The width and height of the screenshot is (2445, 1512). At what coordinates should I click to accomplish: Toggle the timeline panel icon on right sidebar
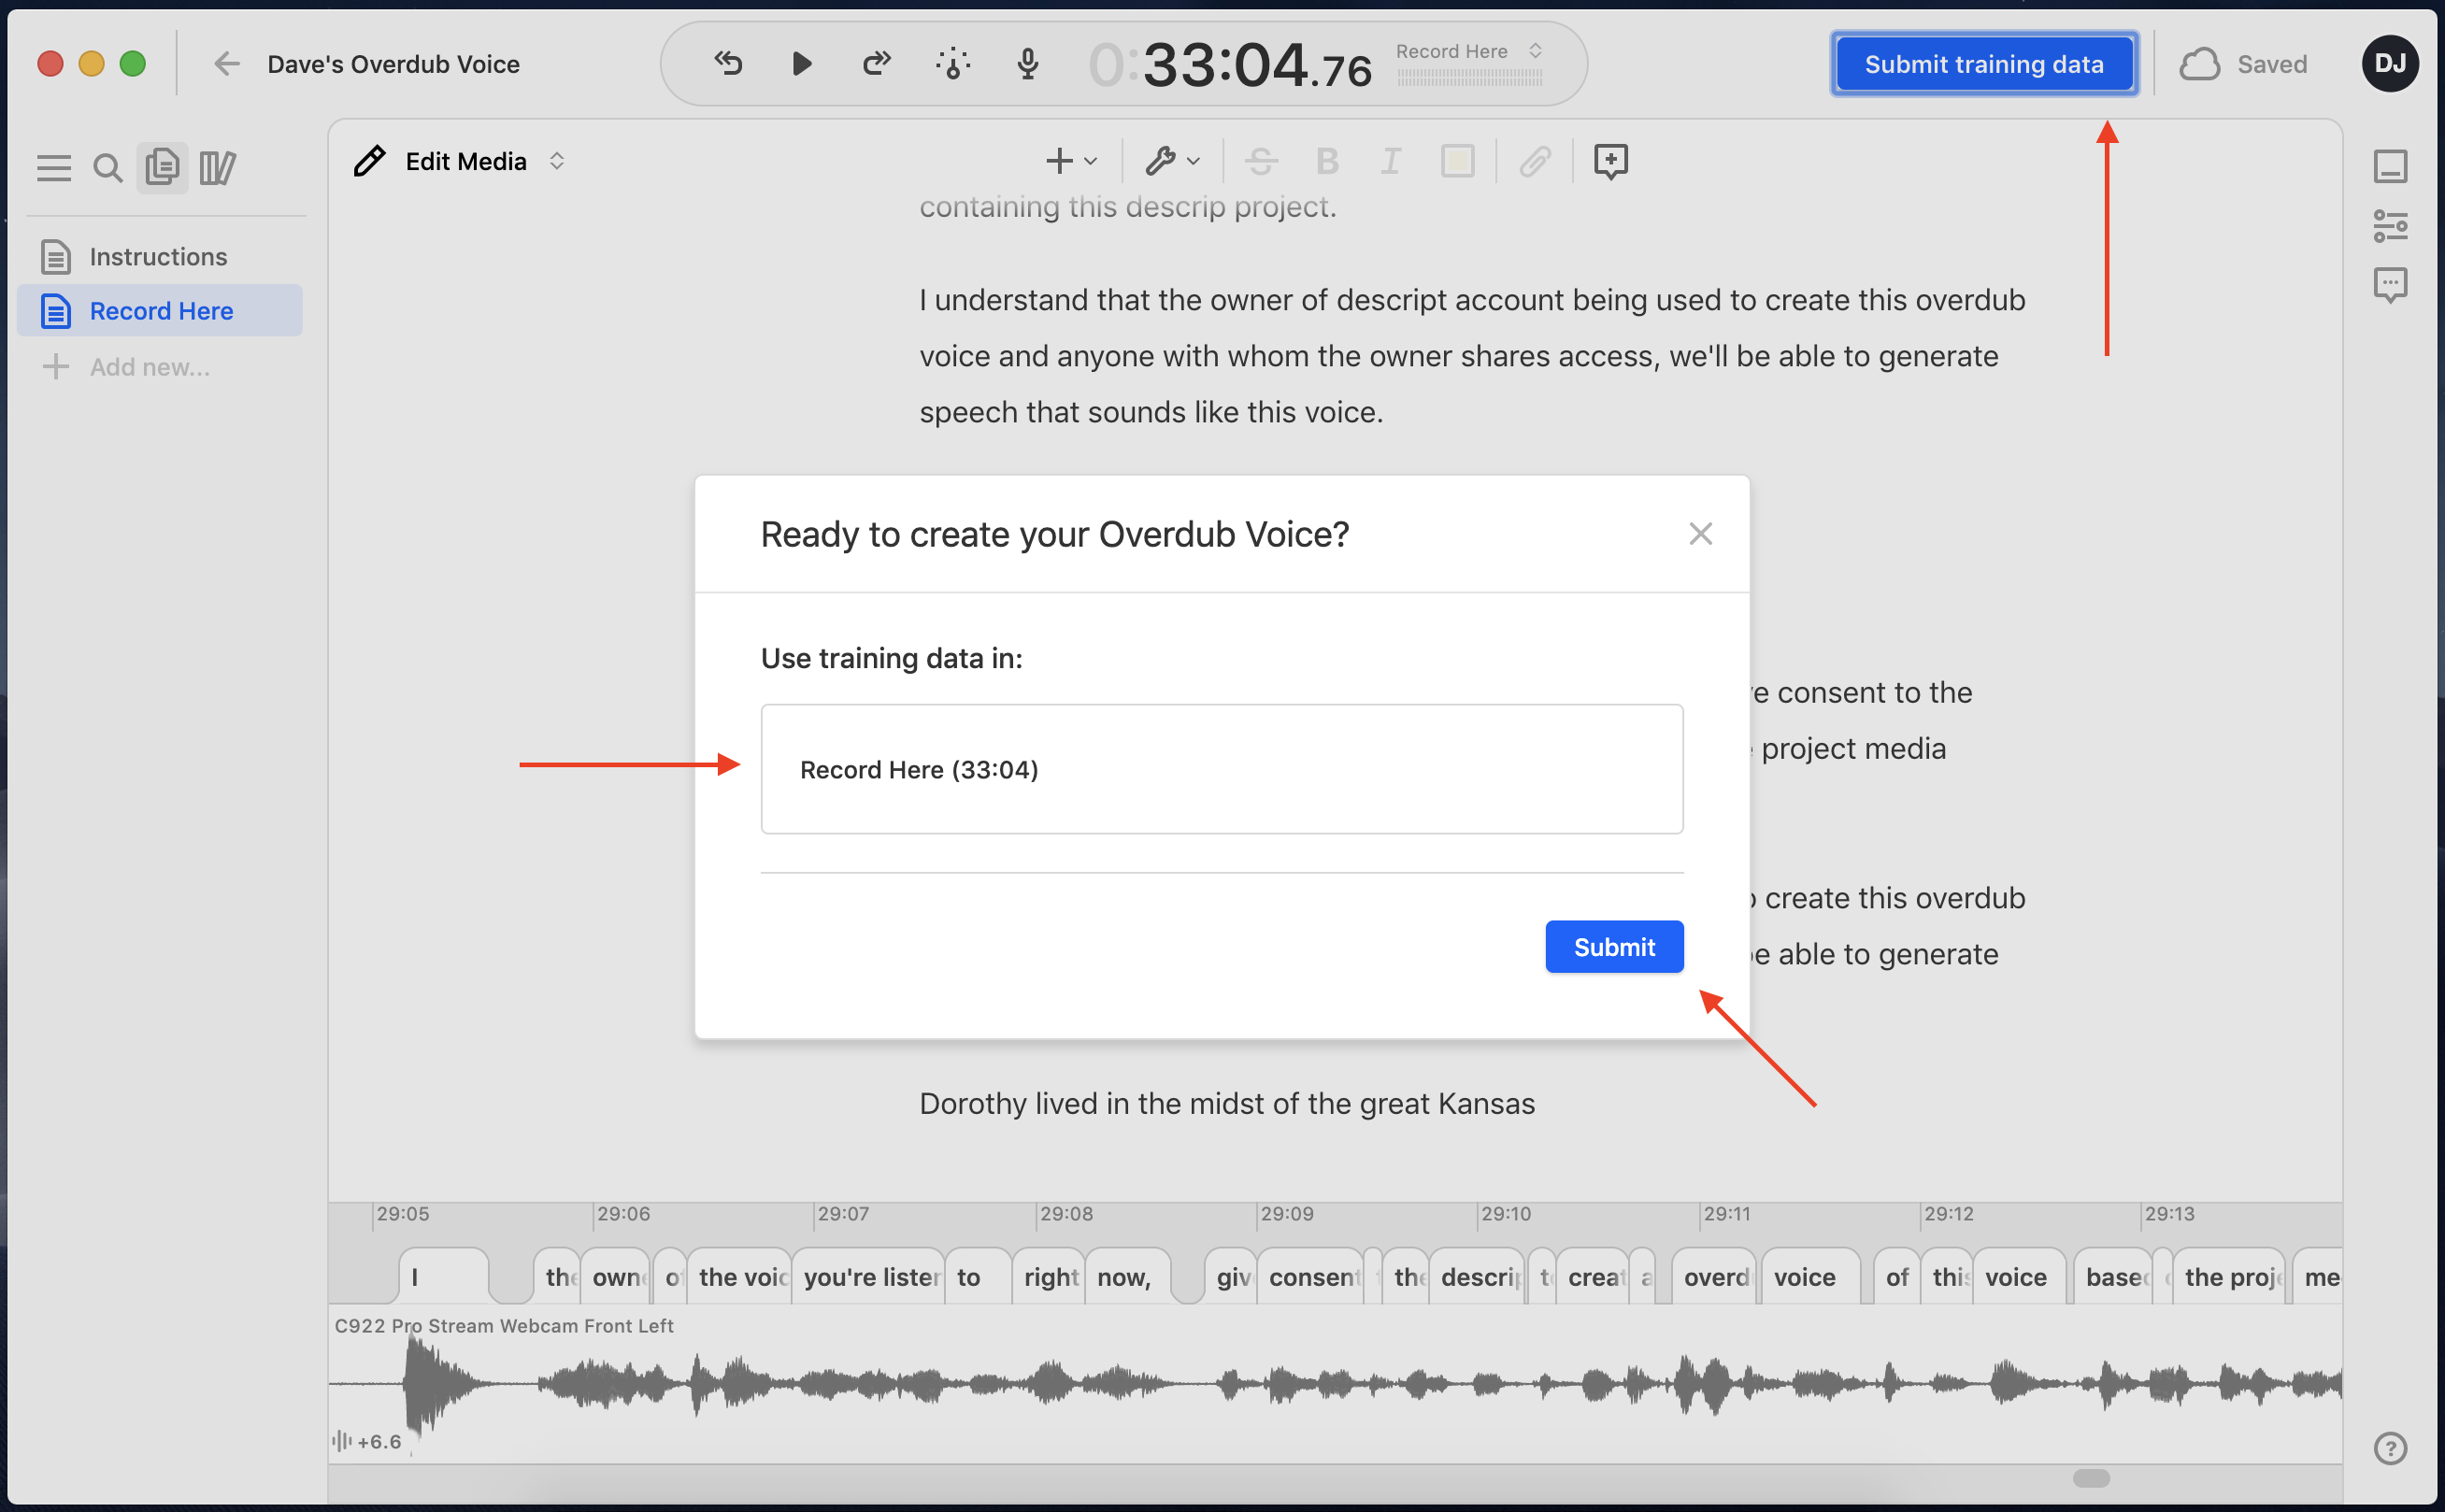[x=2390, y=166]
